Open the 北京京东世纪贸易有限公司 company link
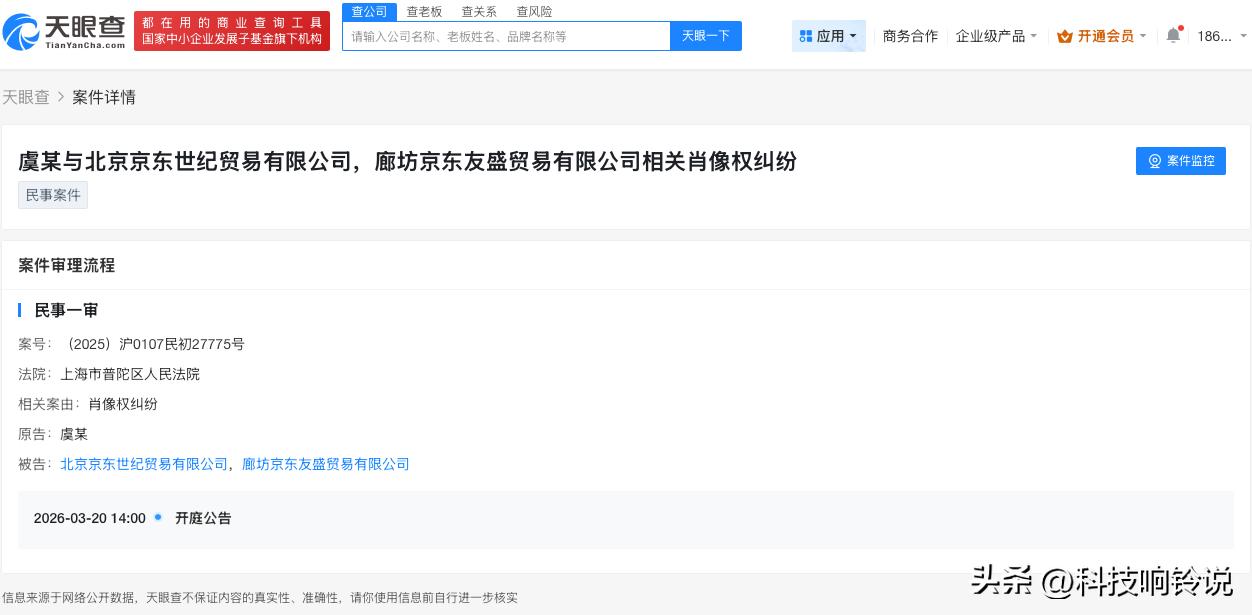1252x615 pixels. [x=143, y=464]
